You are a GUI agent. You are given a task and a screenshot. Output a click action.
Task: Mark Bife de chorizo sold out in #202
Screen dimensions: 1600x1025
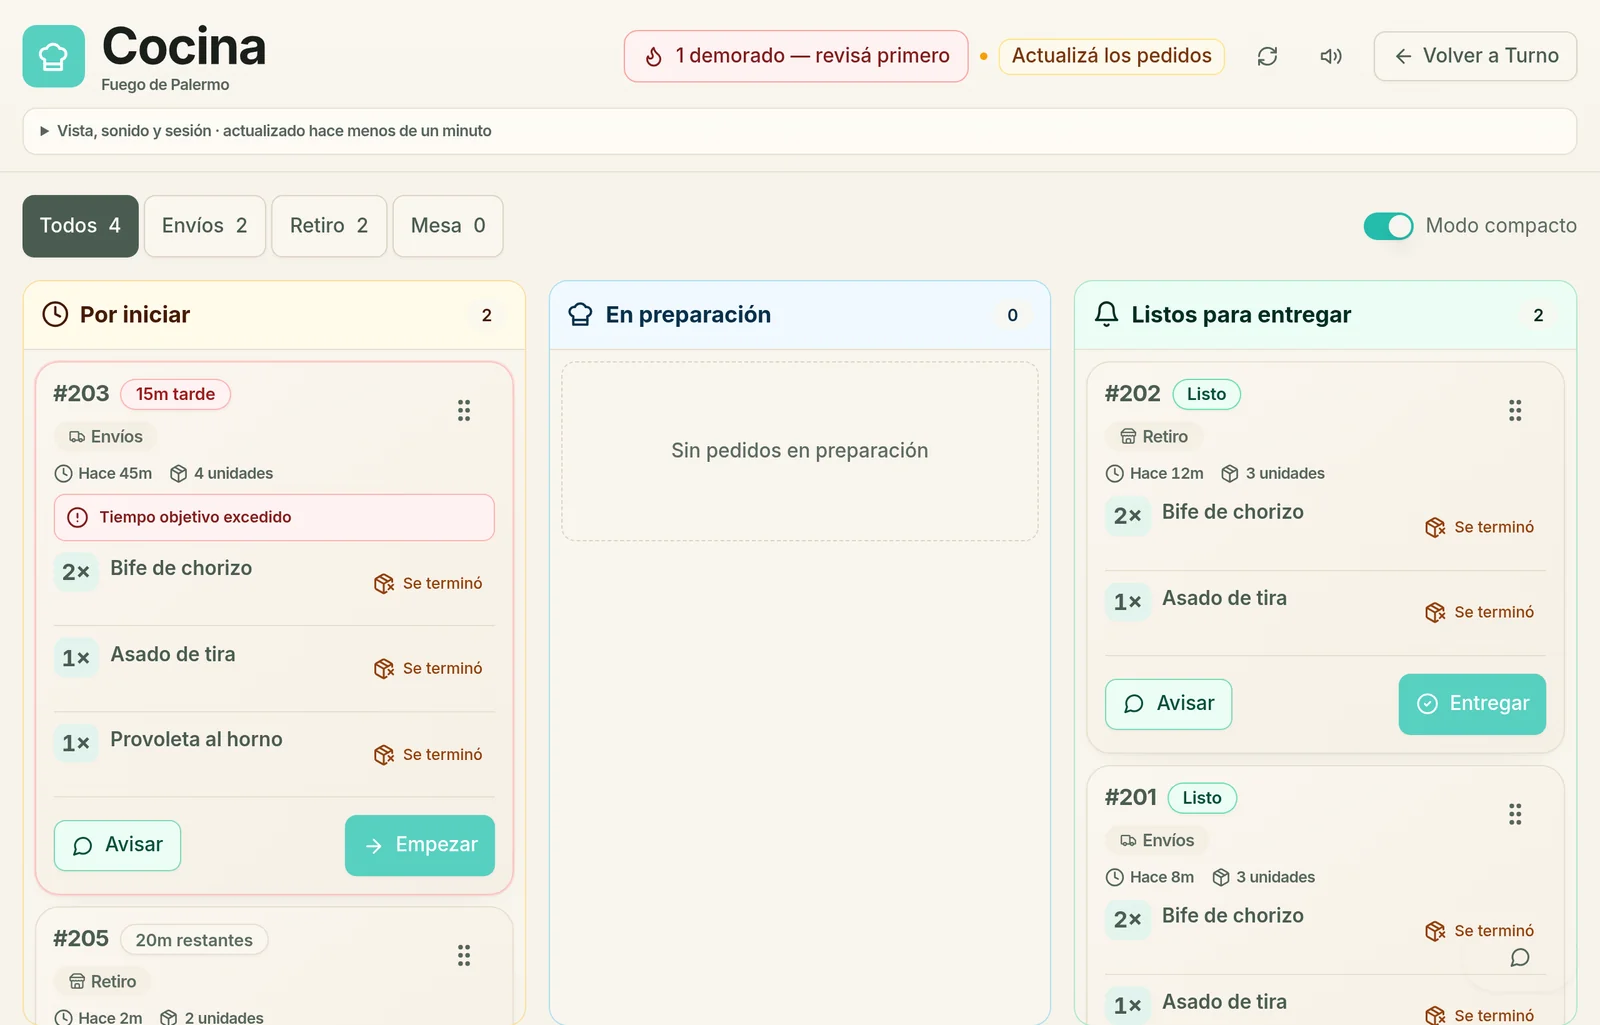pyautogui.click(x=1480, y=527)
